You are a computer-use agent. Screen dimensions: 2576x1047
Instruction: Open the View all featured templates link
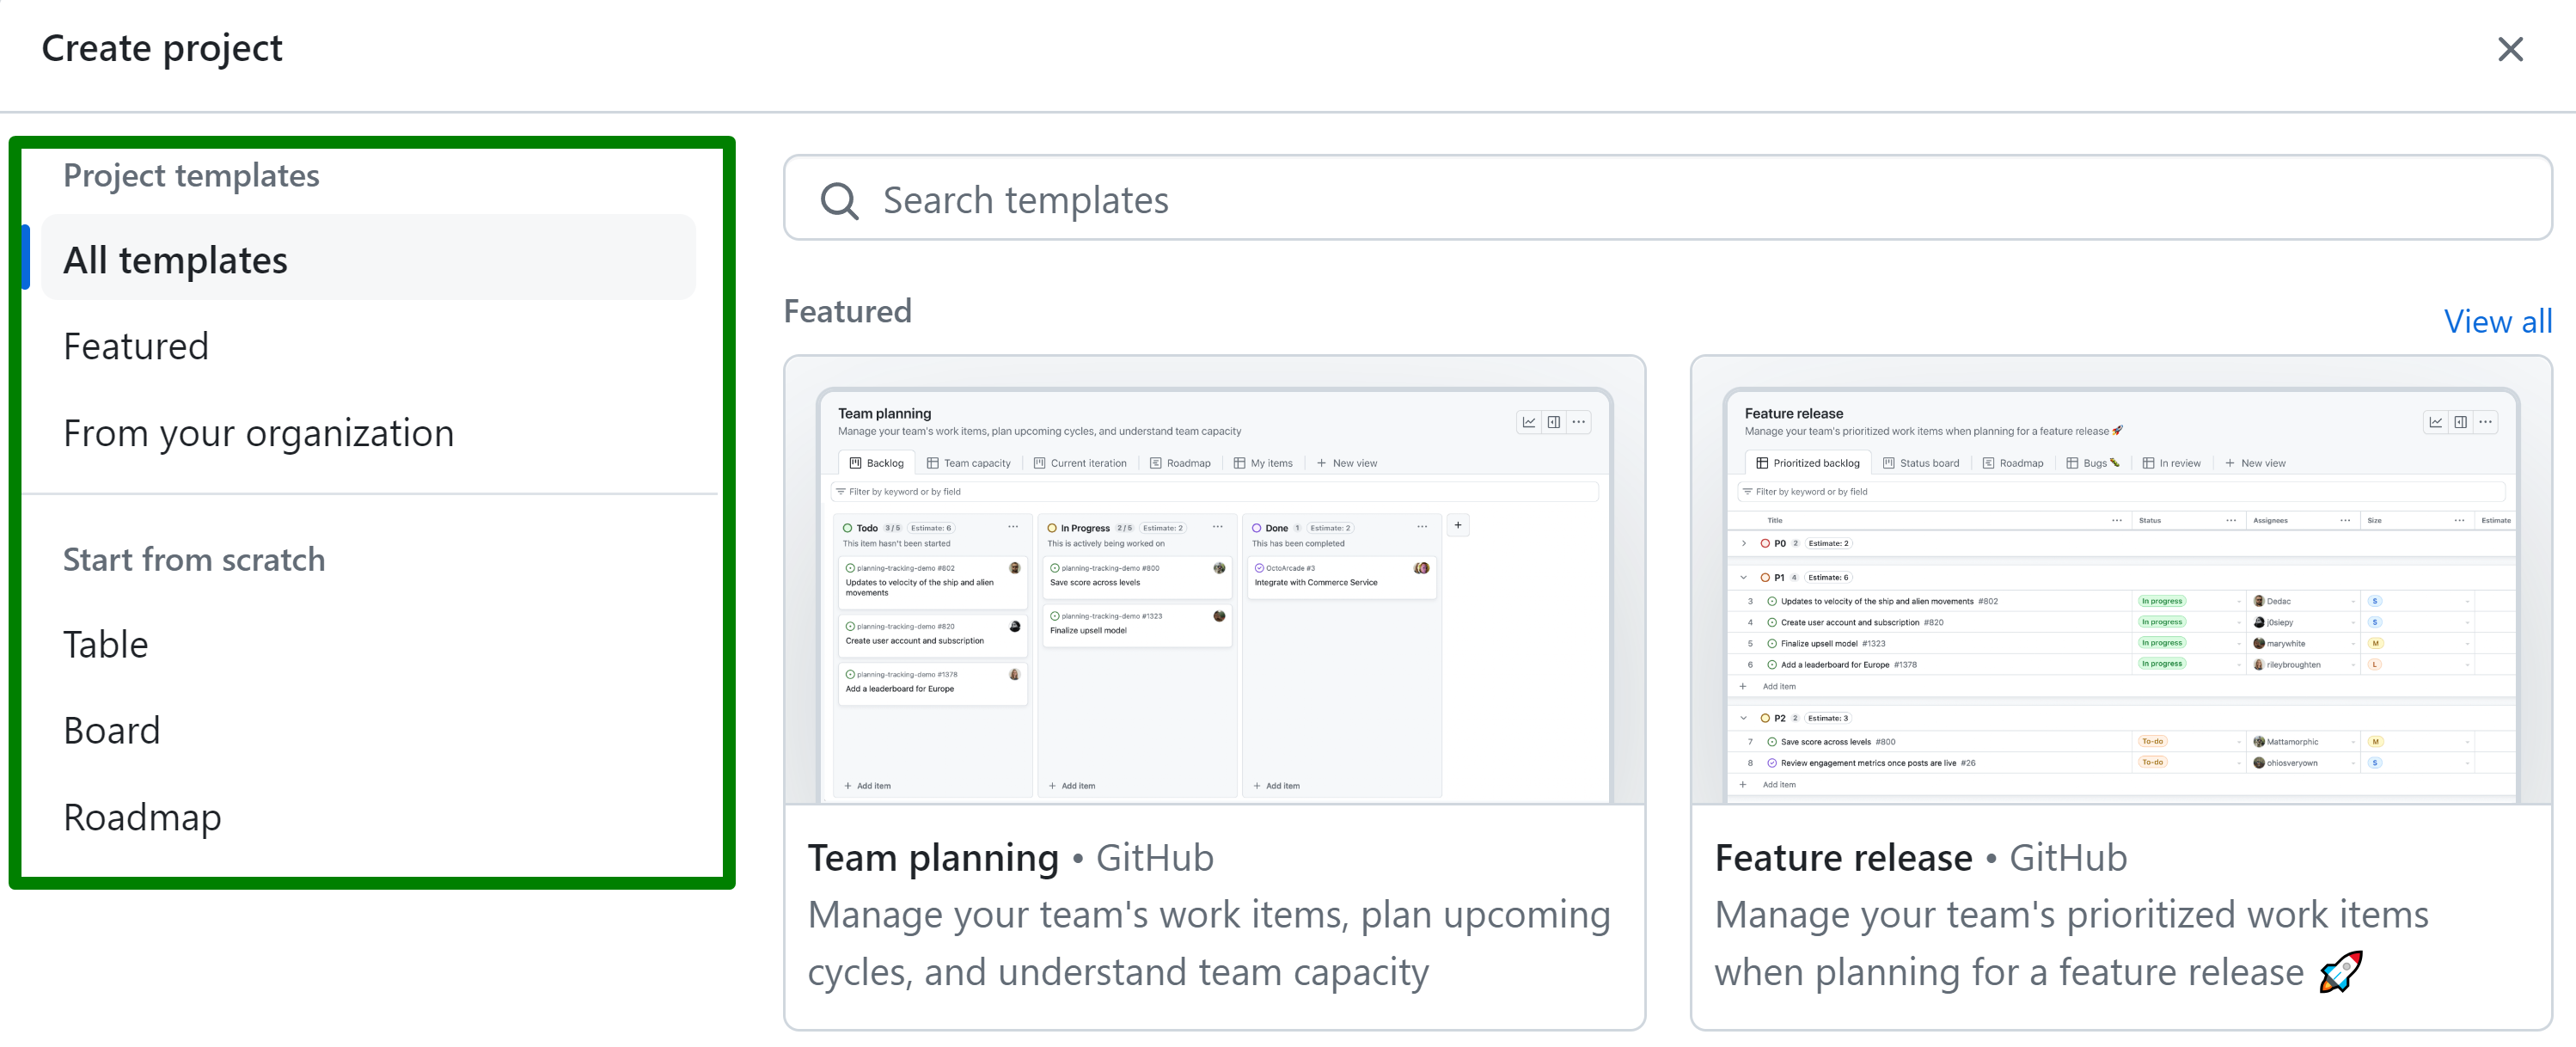pos(2497,322)
